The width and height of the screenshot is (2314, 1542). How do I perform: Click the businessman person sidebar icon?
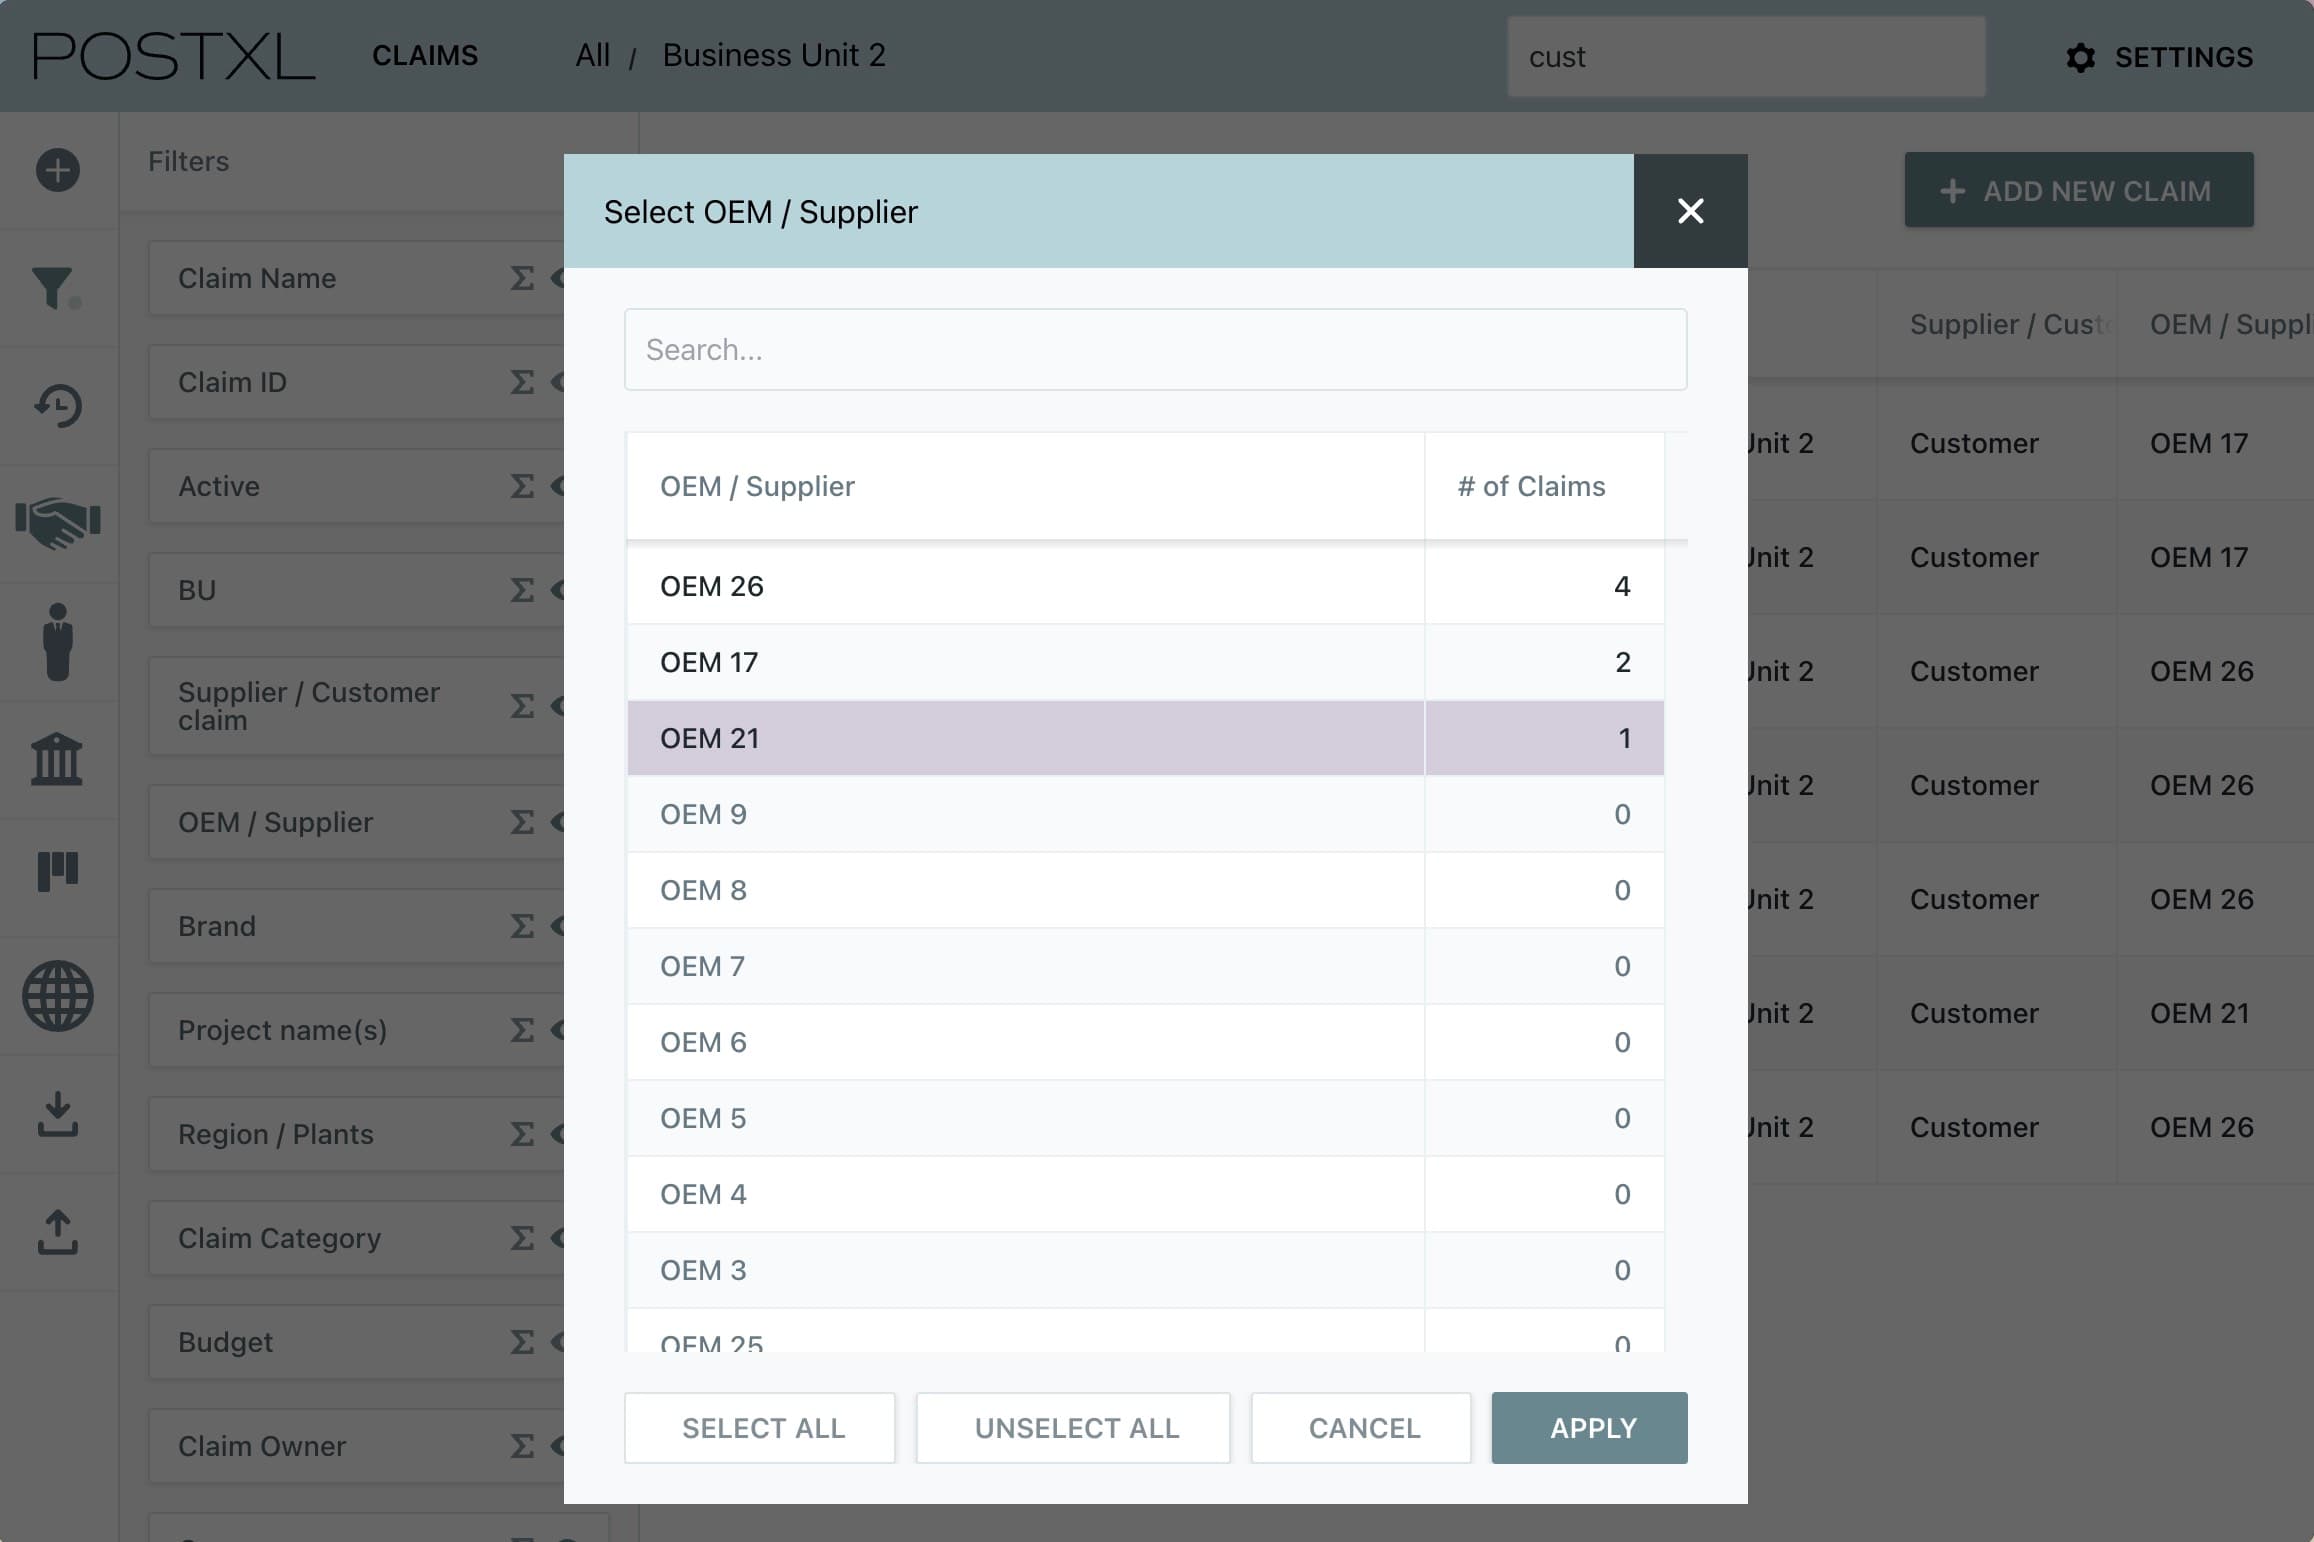(58, 642)
